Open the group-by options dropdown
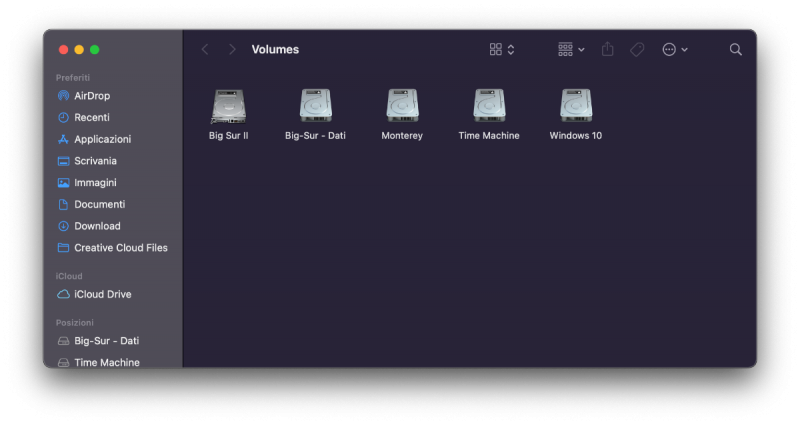Screen dimensions: 800x425 point(571,49)
